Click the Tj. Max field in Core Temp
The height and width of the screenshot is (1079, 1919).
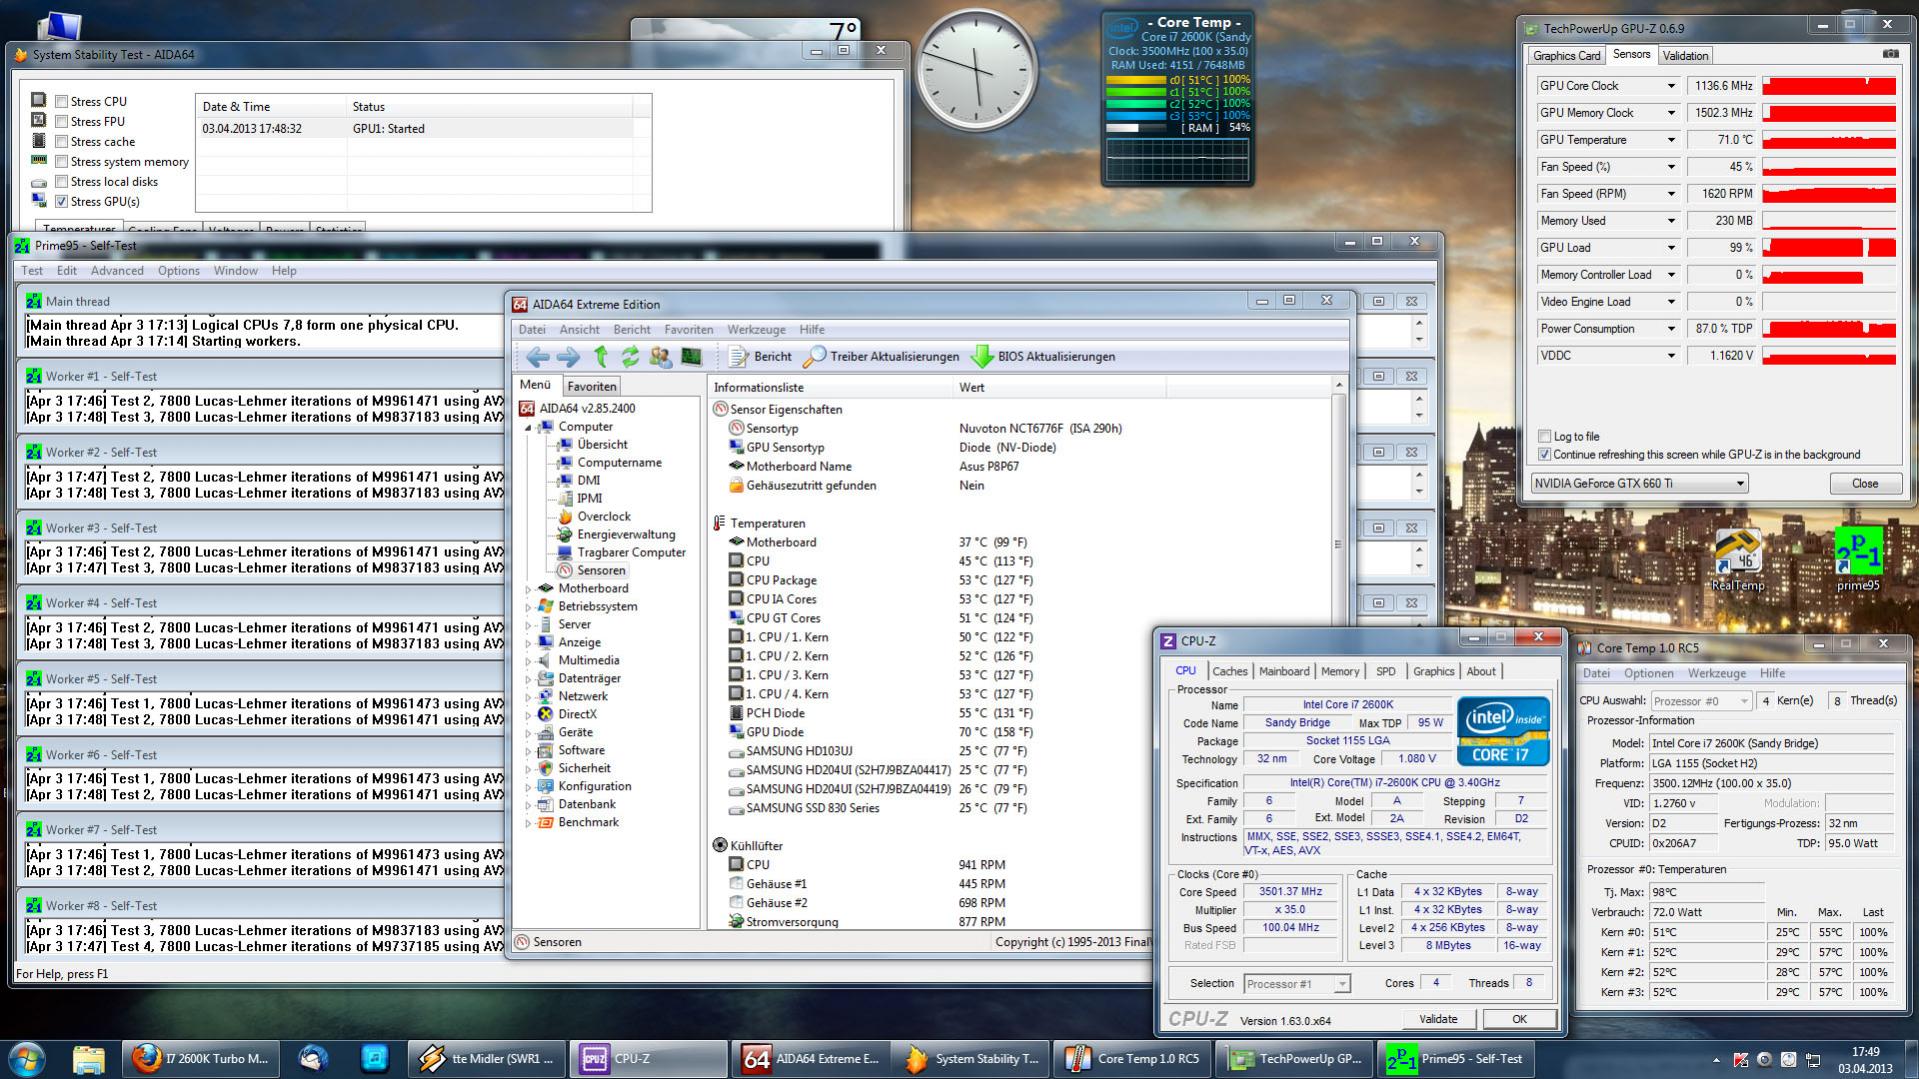coord(1708,892)
